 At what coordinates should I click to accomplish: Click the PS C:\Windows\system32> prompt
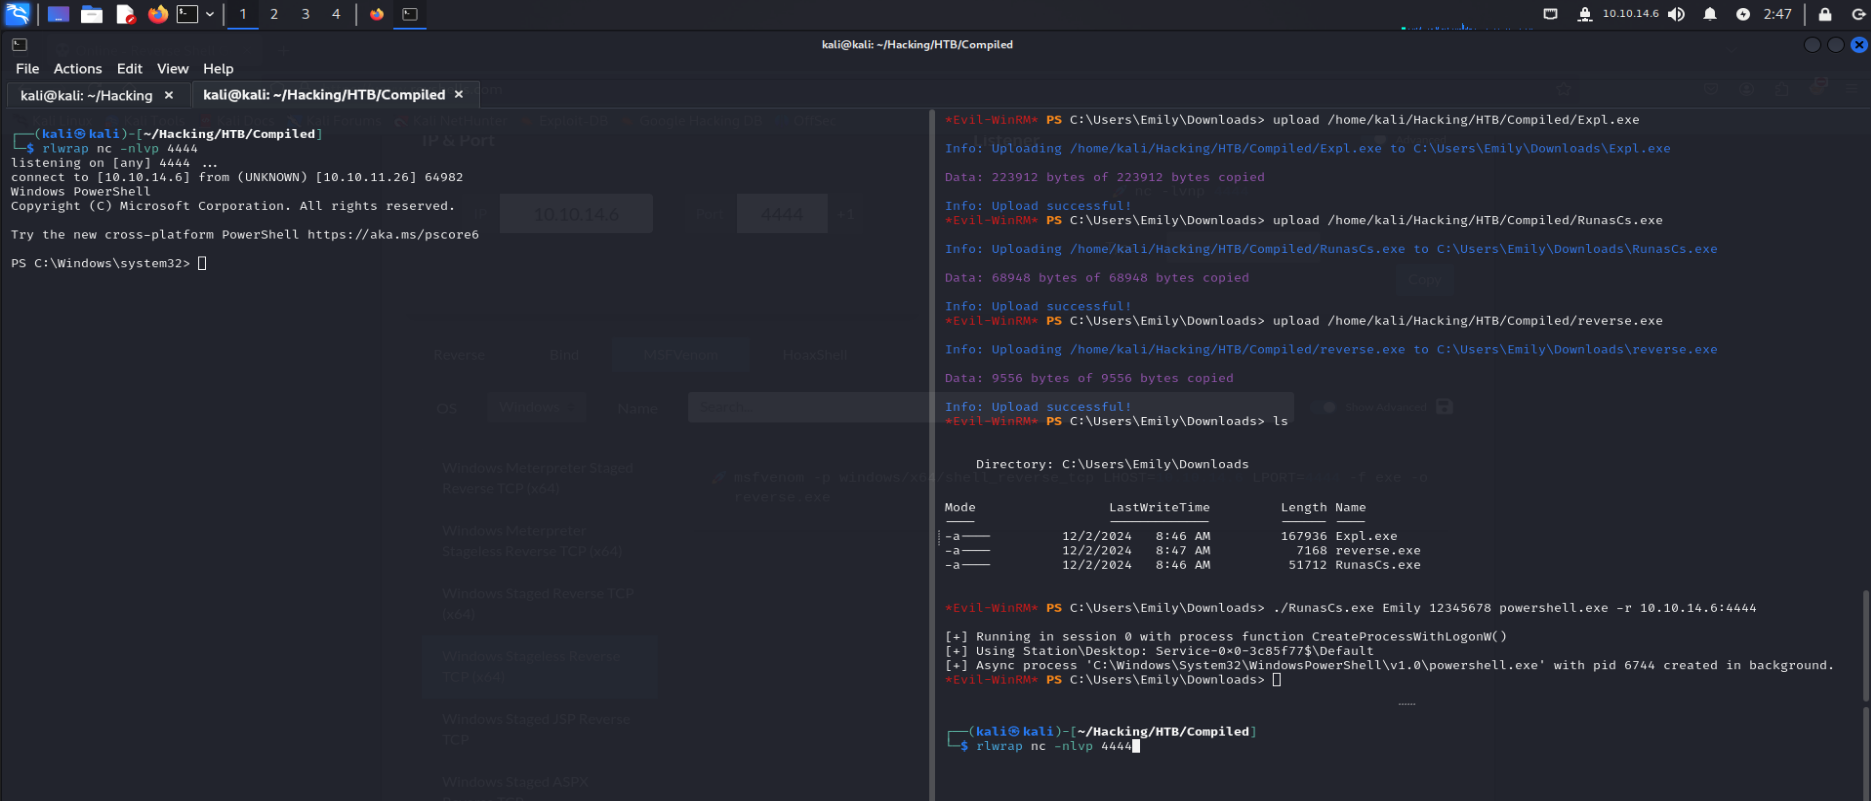pos(100,263)
